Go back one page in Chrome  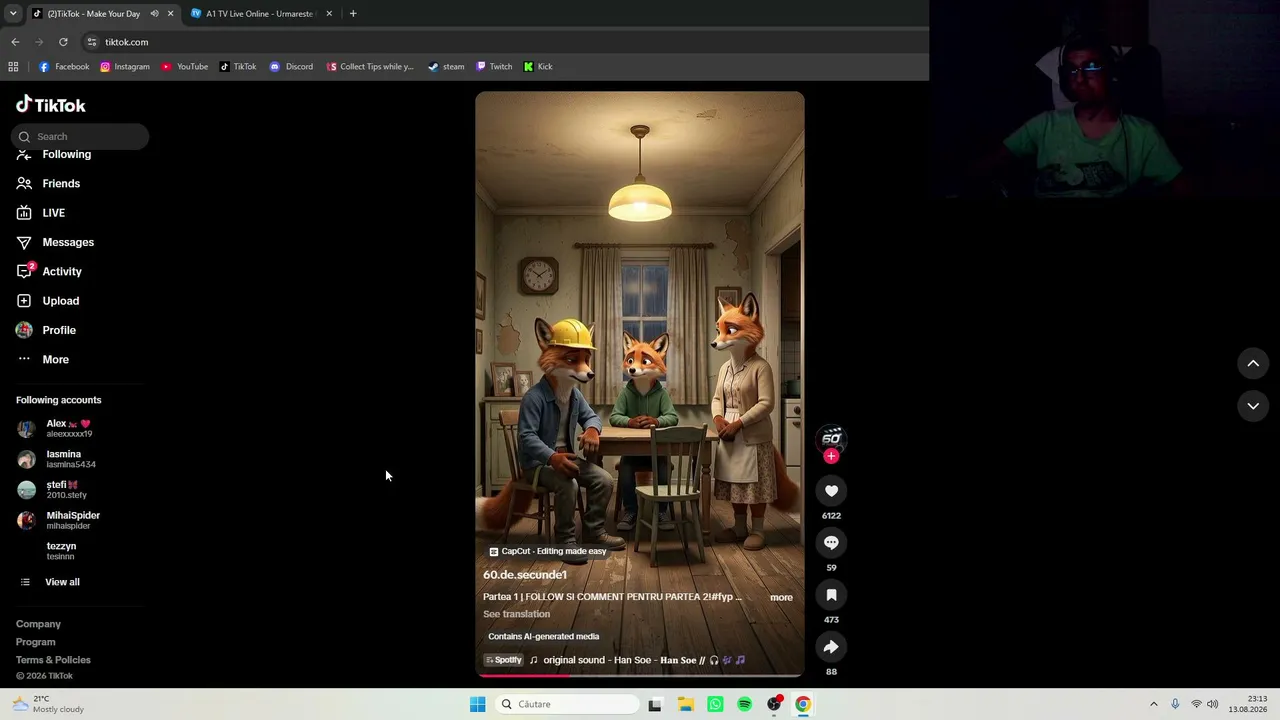15,42
